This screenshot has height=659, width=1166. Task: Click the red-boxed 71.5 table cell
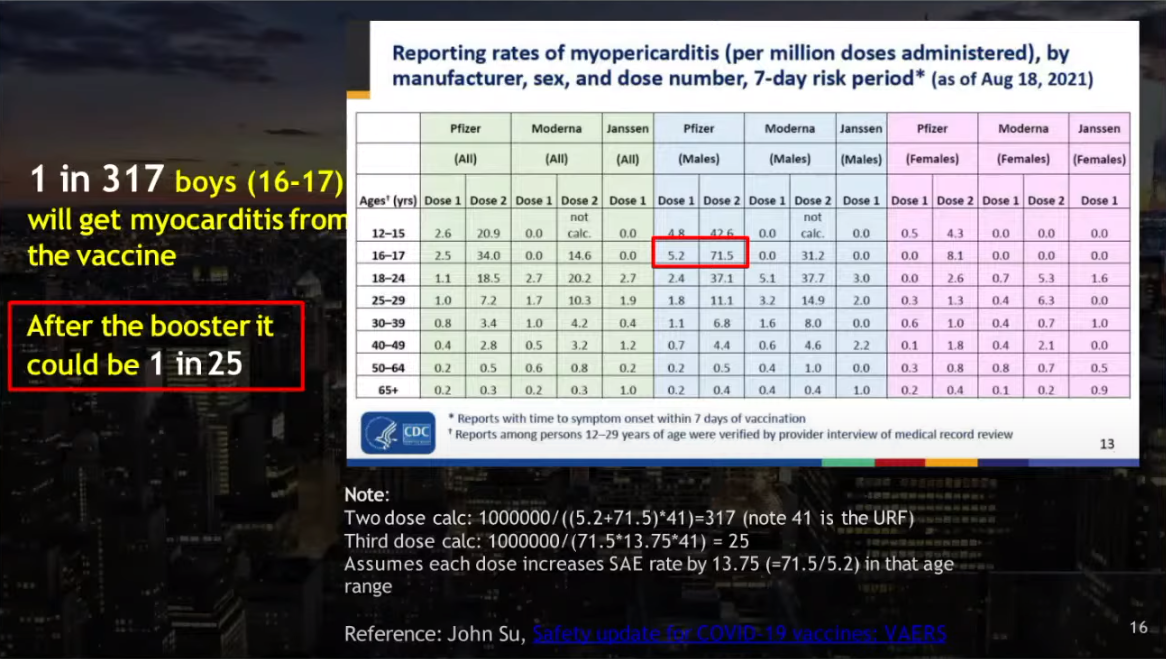click(x=722, y=255)
